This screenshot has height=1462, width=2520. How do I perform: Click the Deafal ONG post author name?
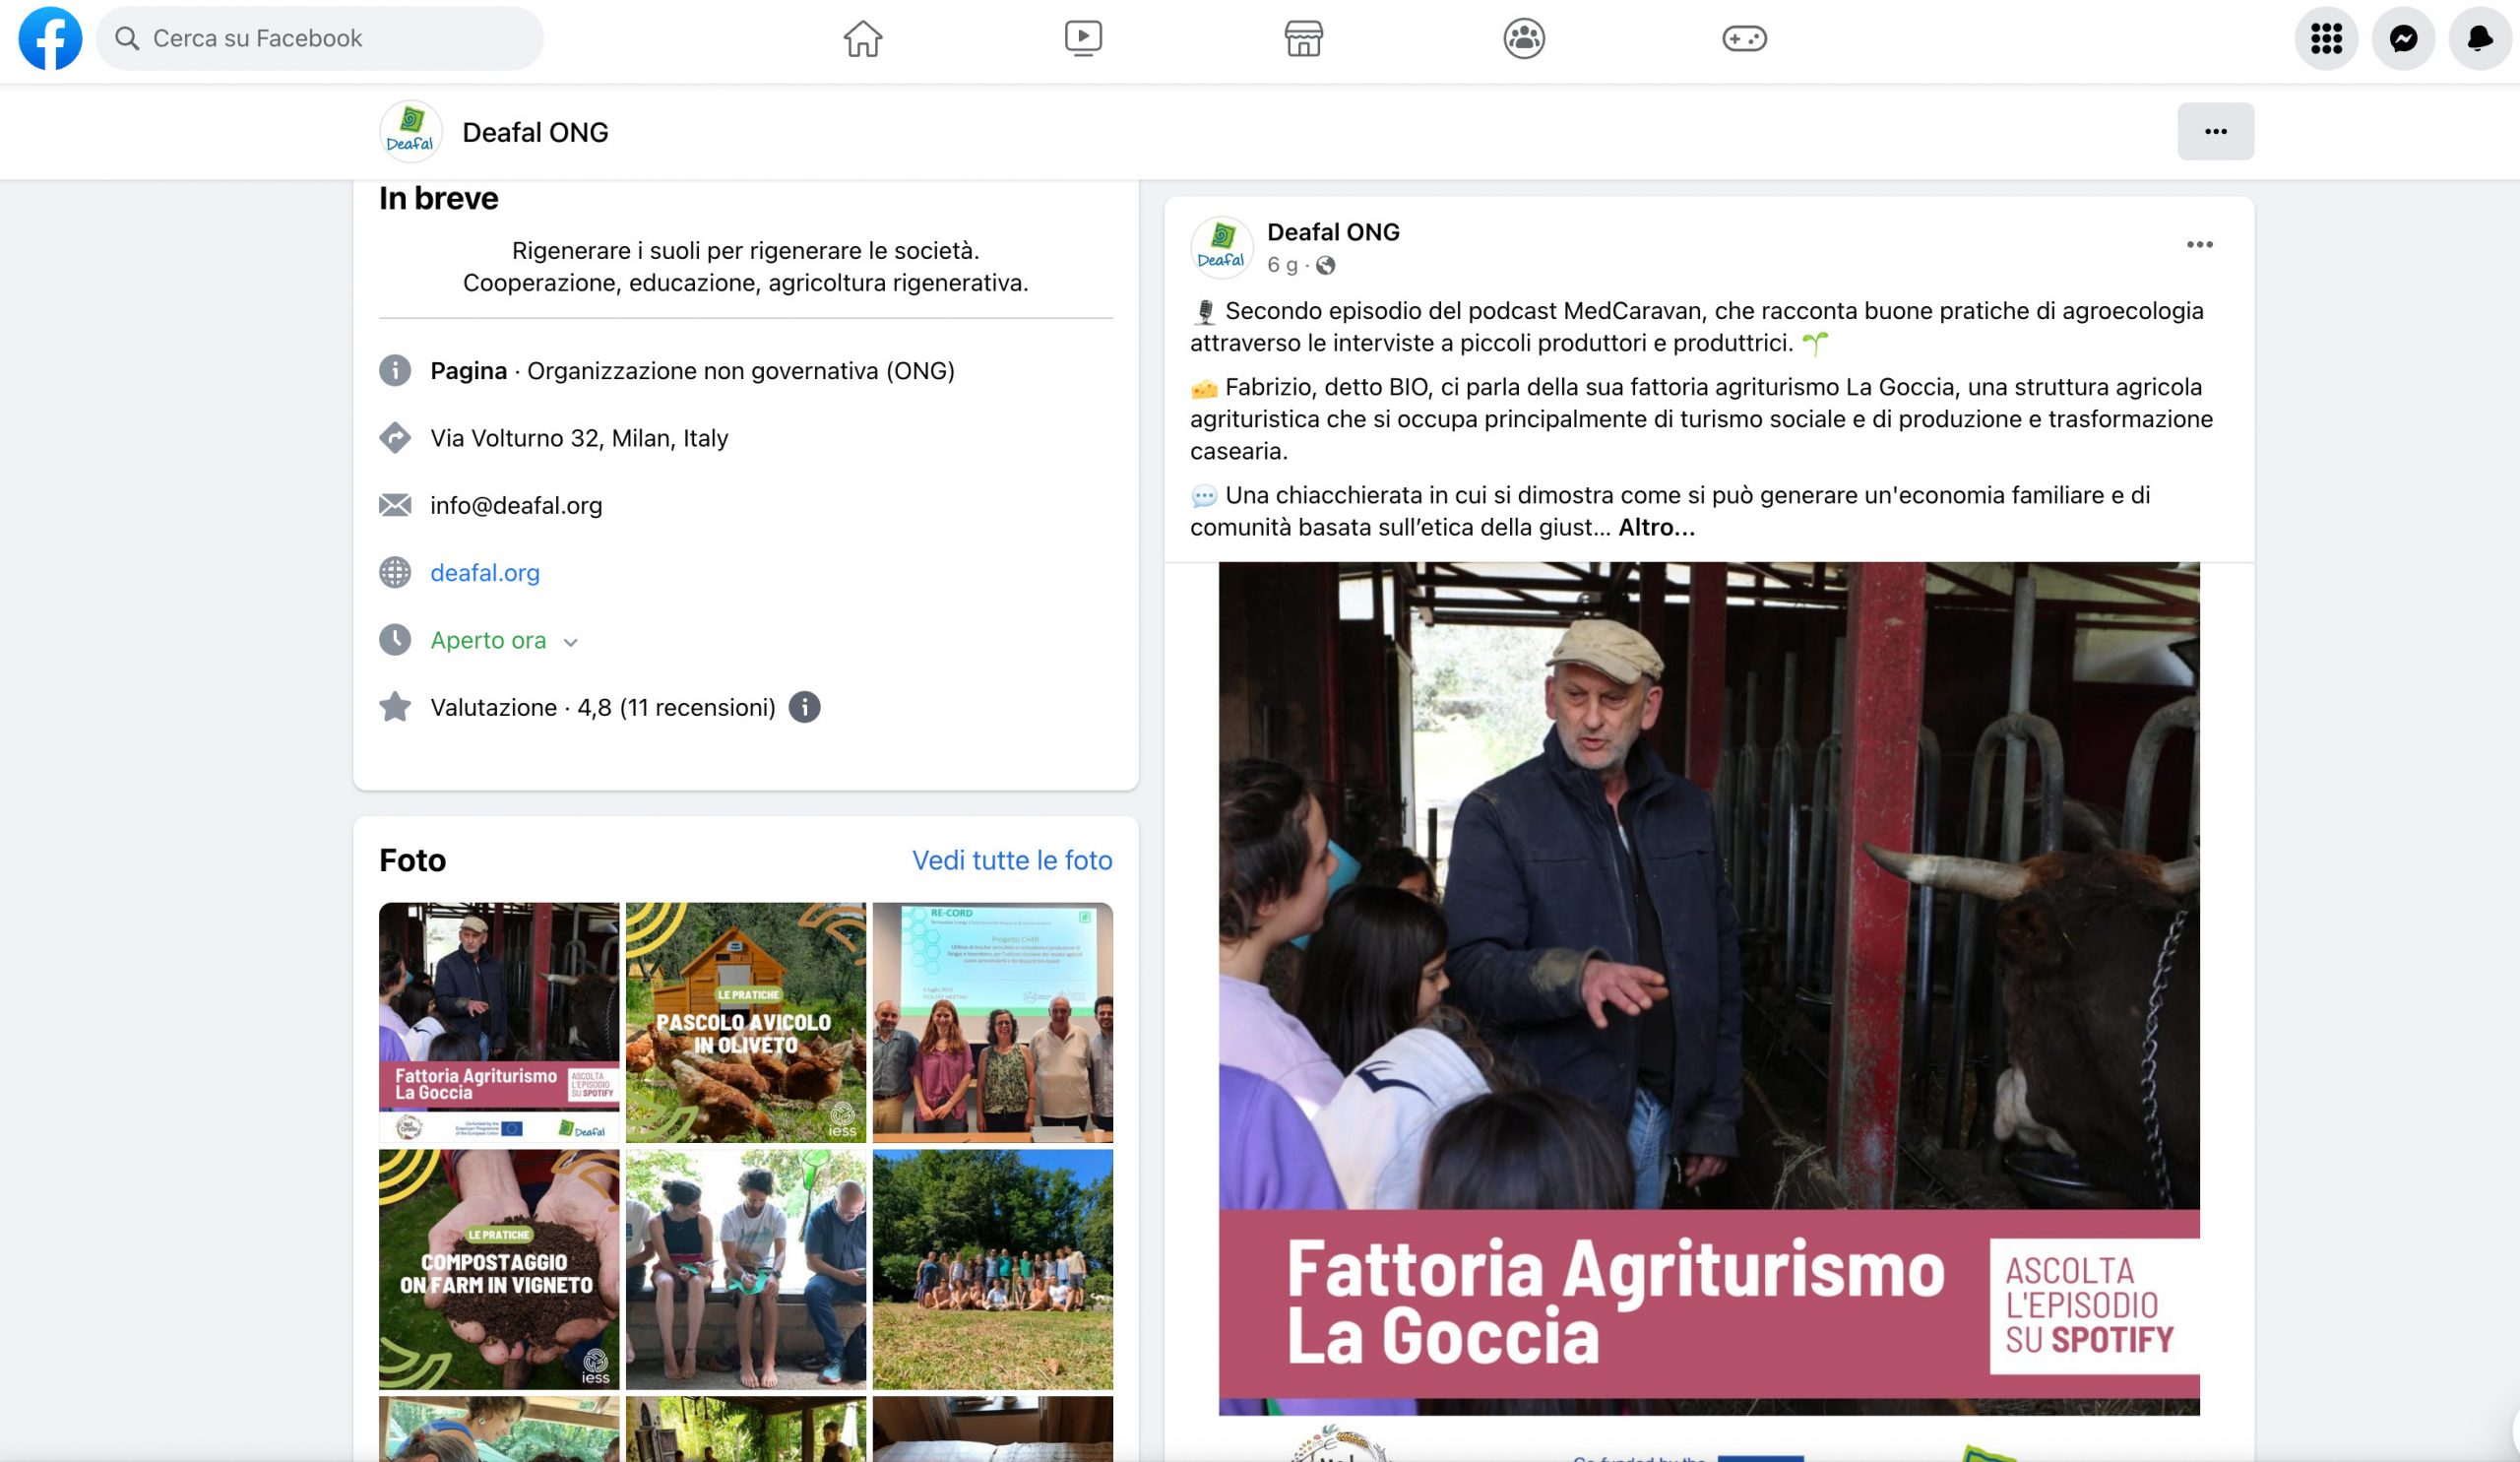[1333, 232]
